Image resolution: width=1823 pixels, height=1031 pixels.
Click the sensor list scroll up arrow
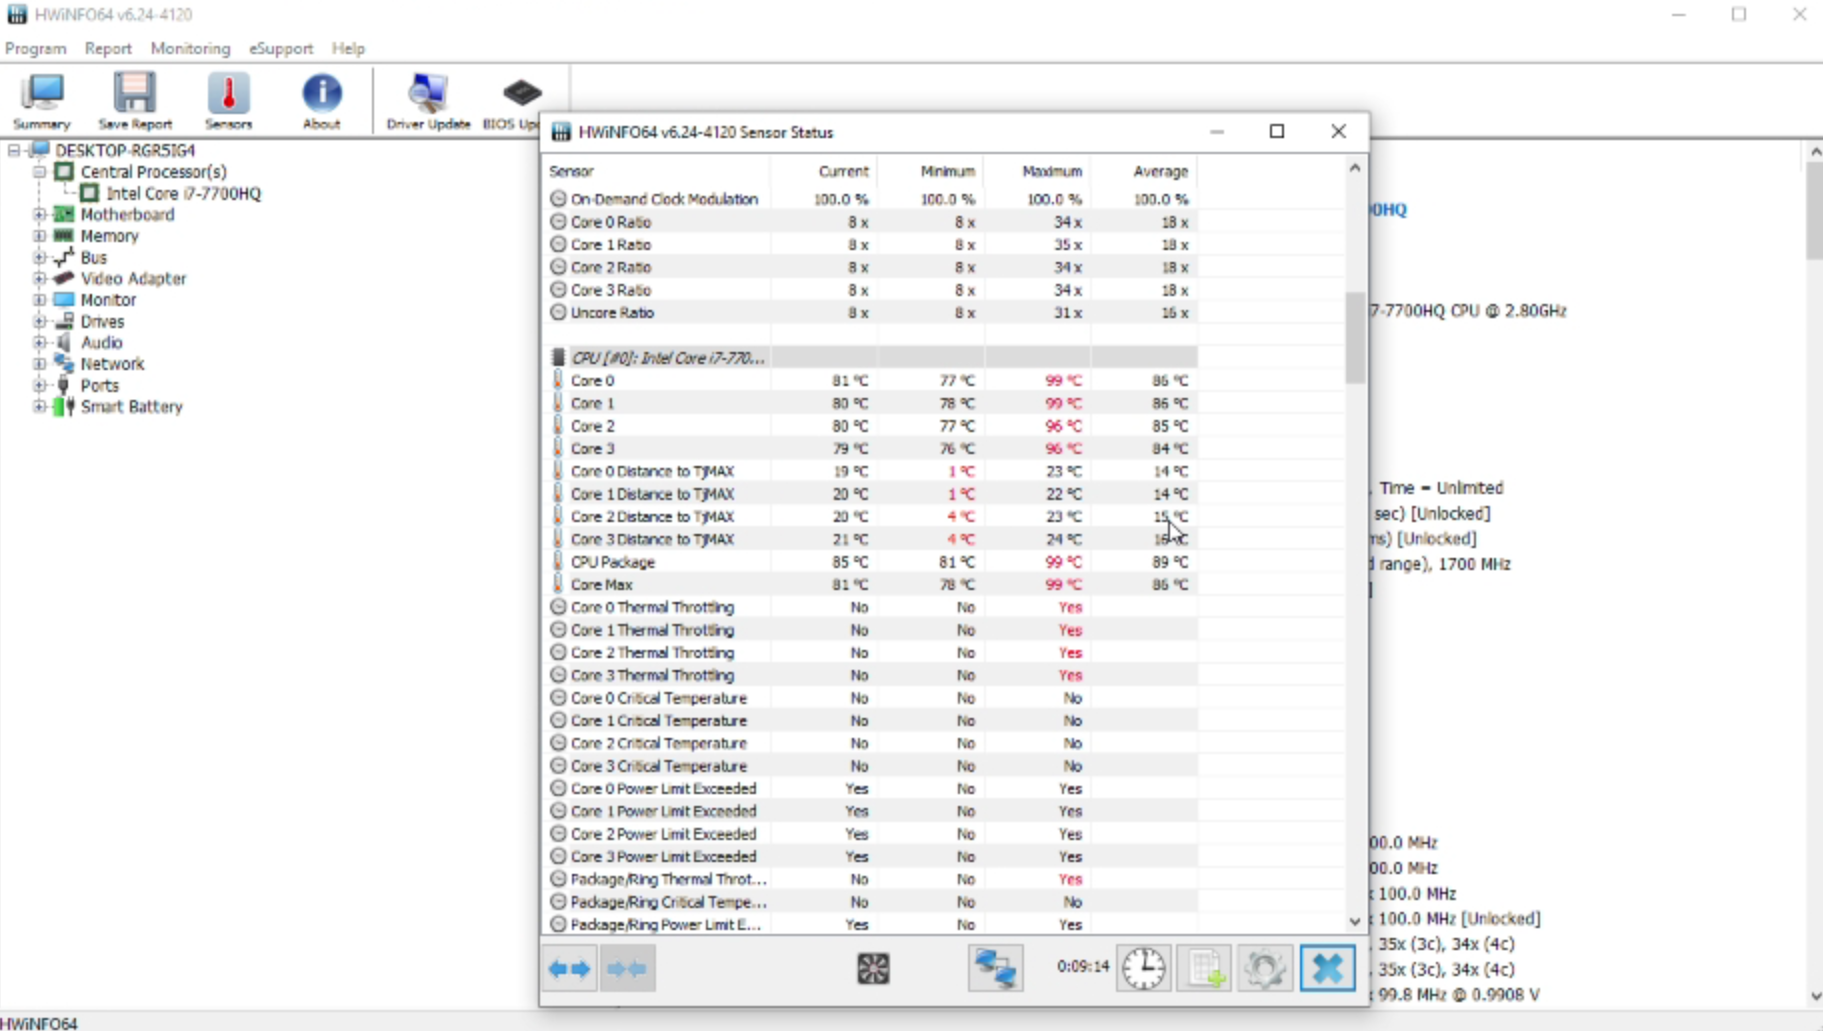[1355, 168]
